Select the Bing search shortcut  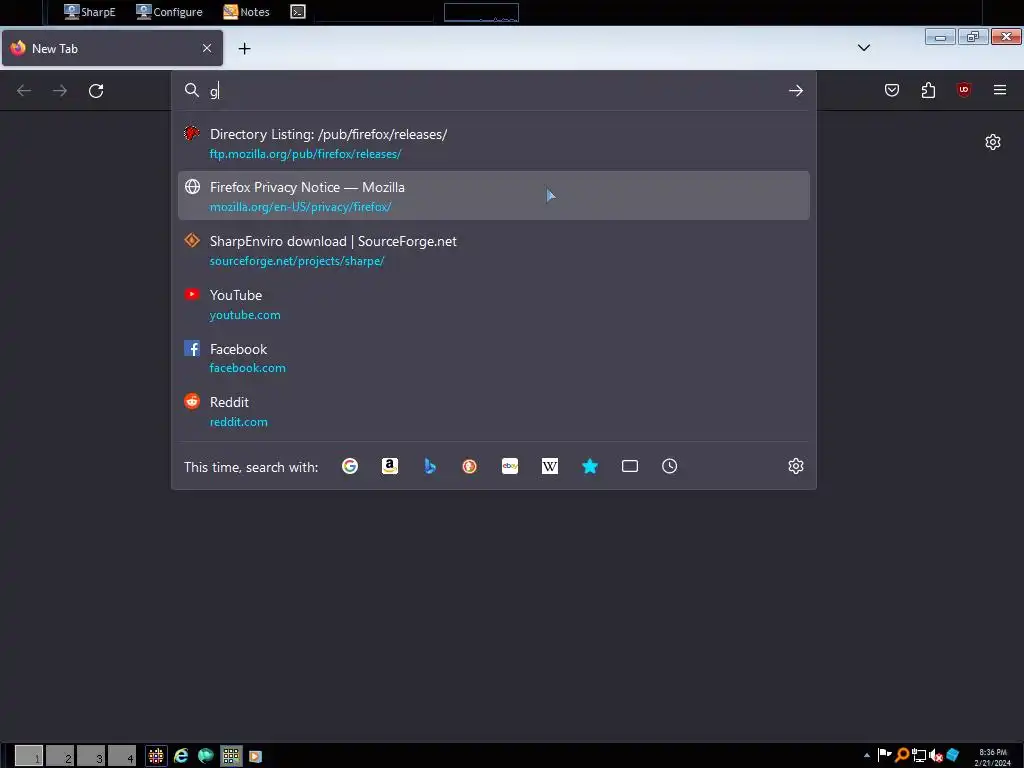[x=430, y=466]
